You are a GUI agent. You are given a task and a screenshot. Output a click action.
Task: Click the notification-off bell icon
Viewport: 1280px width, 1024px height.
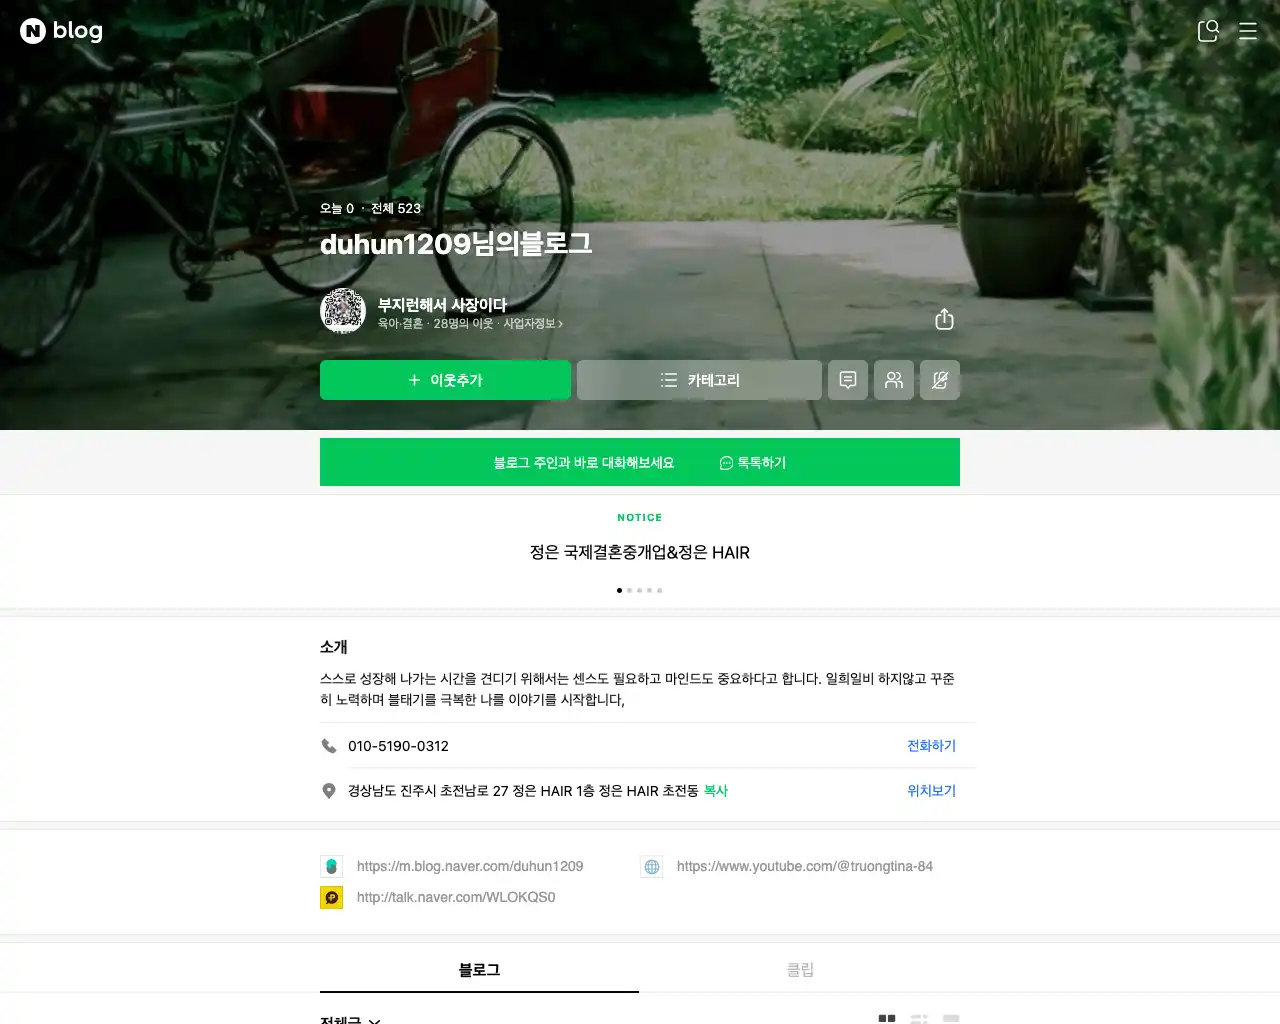coord(940,380)
